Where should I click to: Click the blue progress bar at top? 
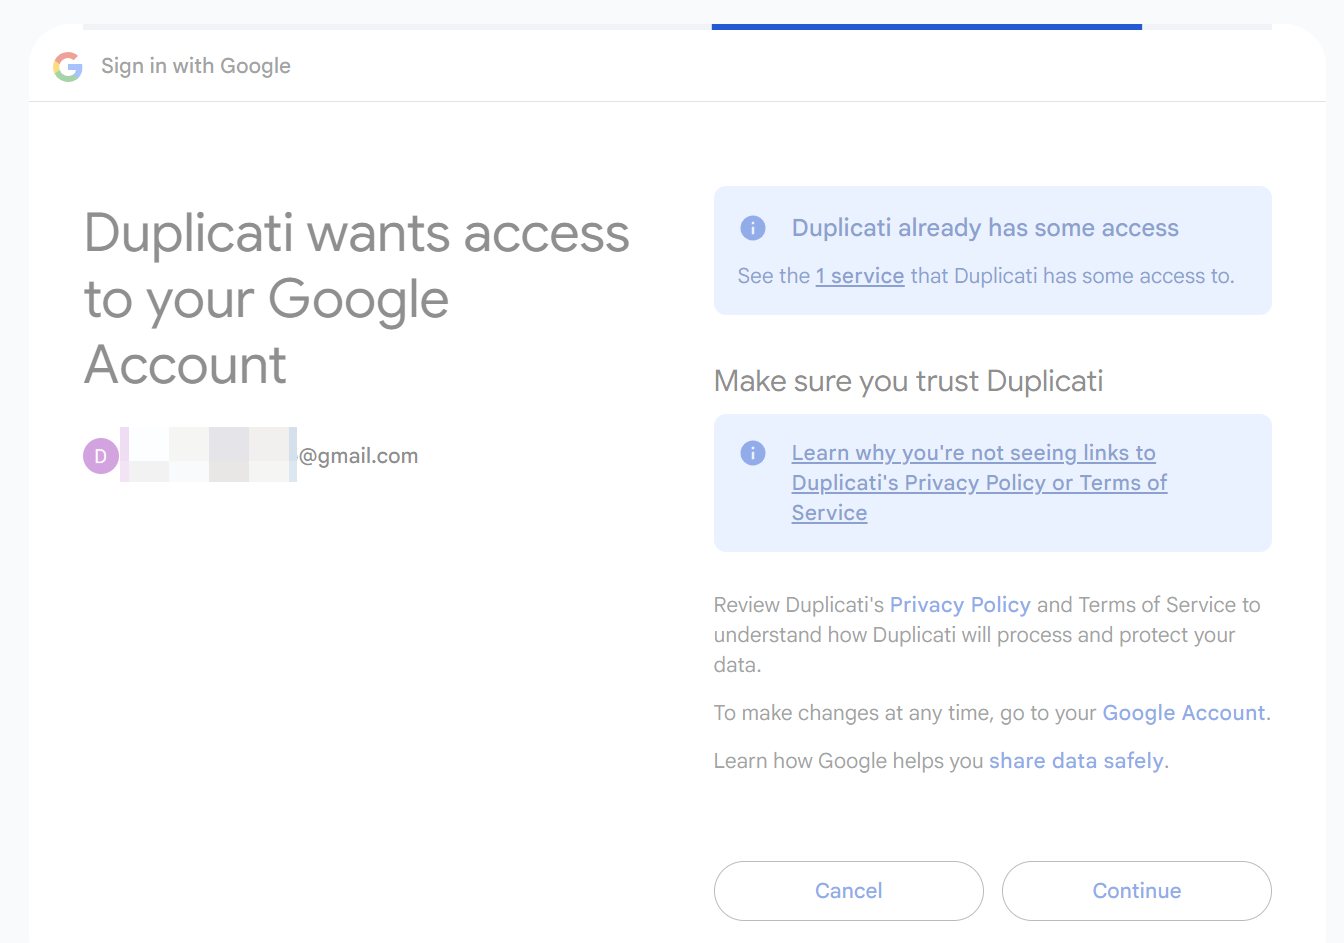pos(927,27)
